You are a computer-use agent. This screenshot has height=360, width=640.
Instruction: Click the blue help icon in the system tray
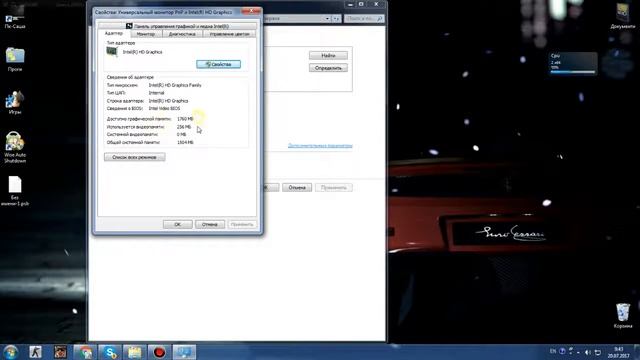coord(562,351)
